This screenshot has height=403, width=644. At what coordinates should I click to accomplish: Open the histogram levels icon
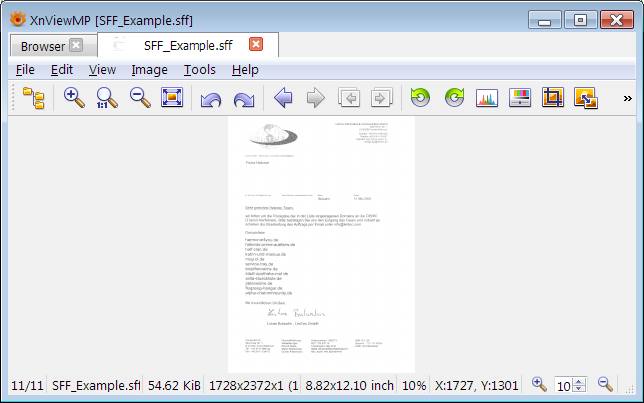click(x=487, y=98)
